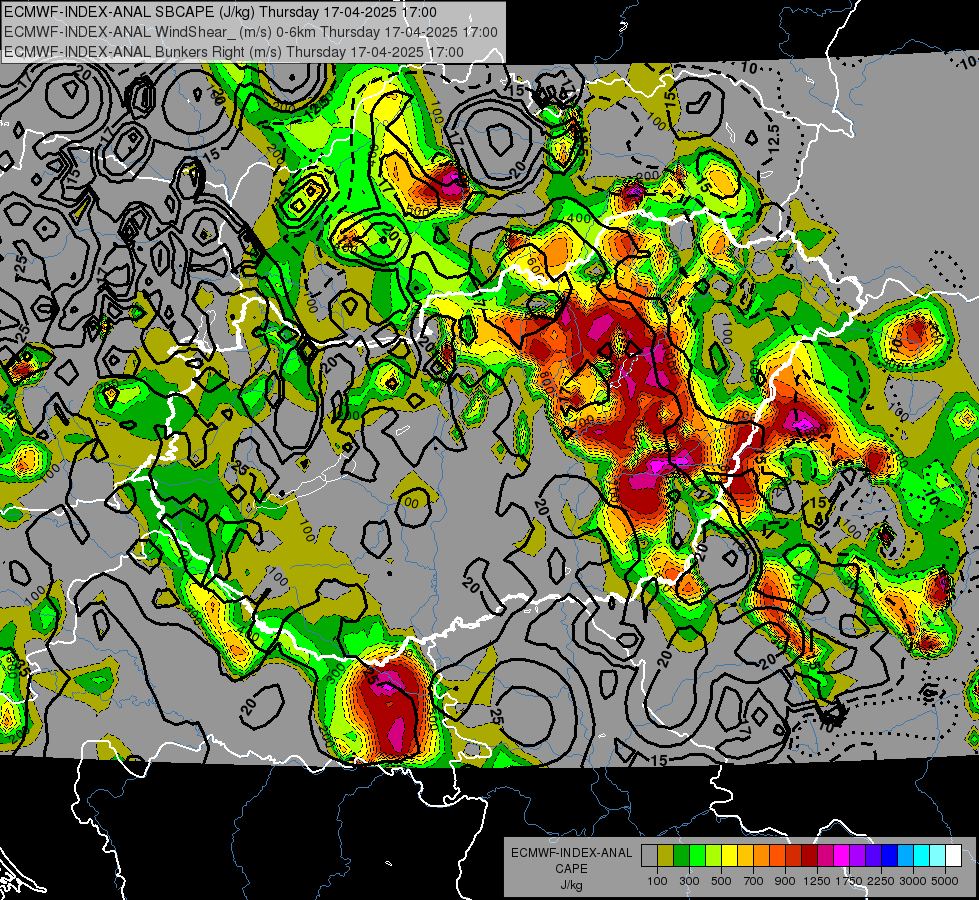Select the bright green swatch in the legend
Image resolution: width=979 pixels, height=900 pixels.
pyautogui.click(x=697, y=856)
